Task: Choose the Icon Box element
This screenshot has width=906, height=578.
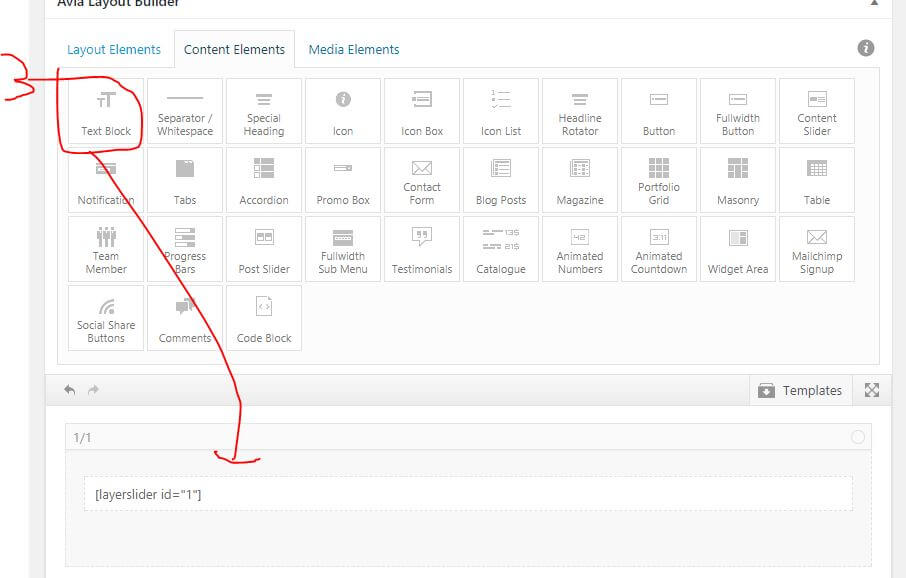Action: tap(422, 113)
